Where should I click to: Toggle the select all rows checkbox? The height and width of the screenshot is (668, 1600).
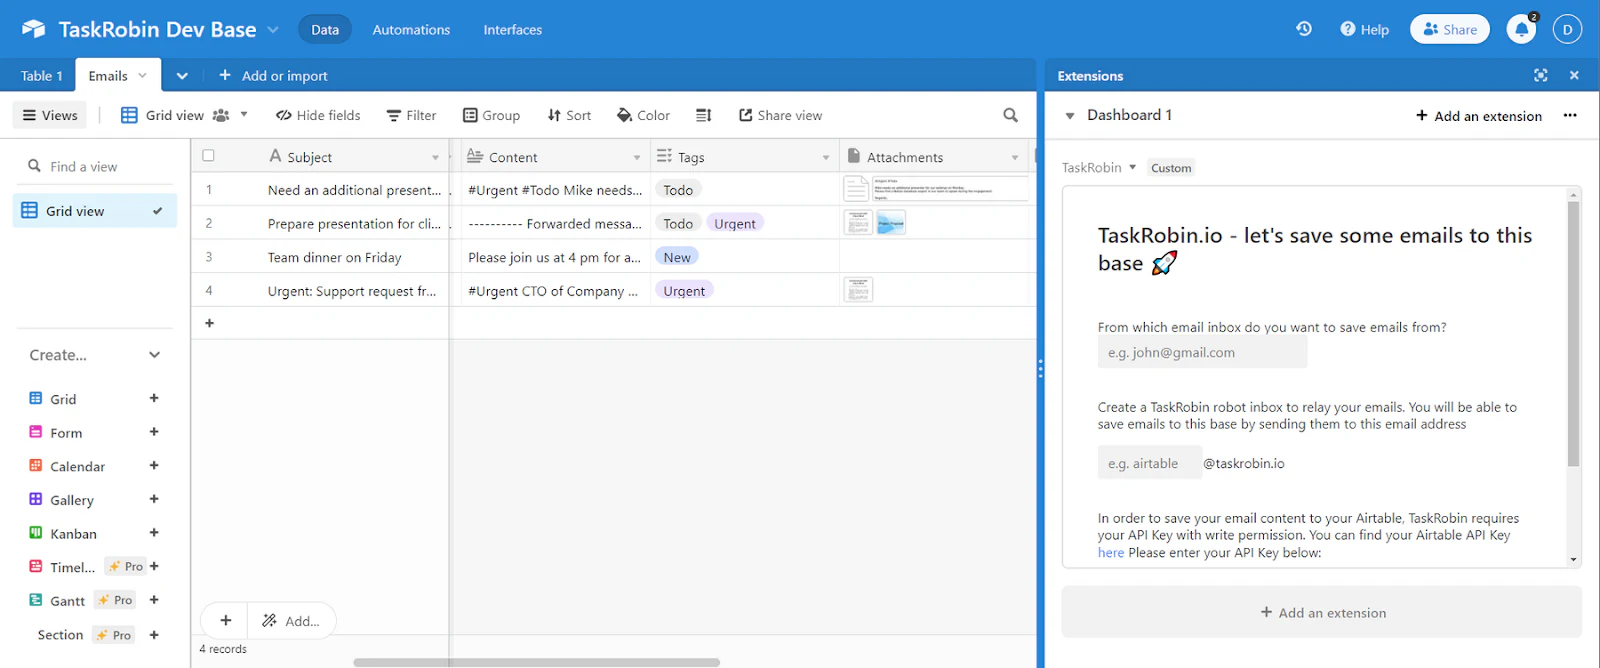208,156
